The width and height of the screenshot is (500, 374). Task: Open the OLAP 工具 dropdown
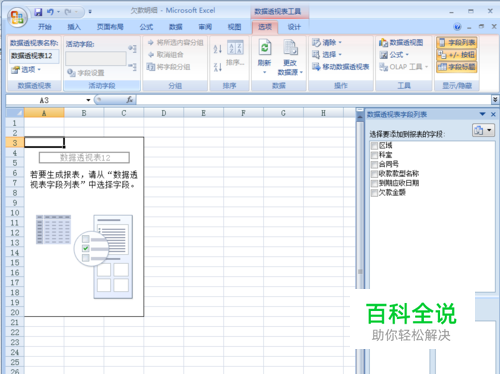point(404,67)
